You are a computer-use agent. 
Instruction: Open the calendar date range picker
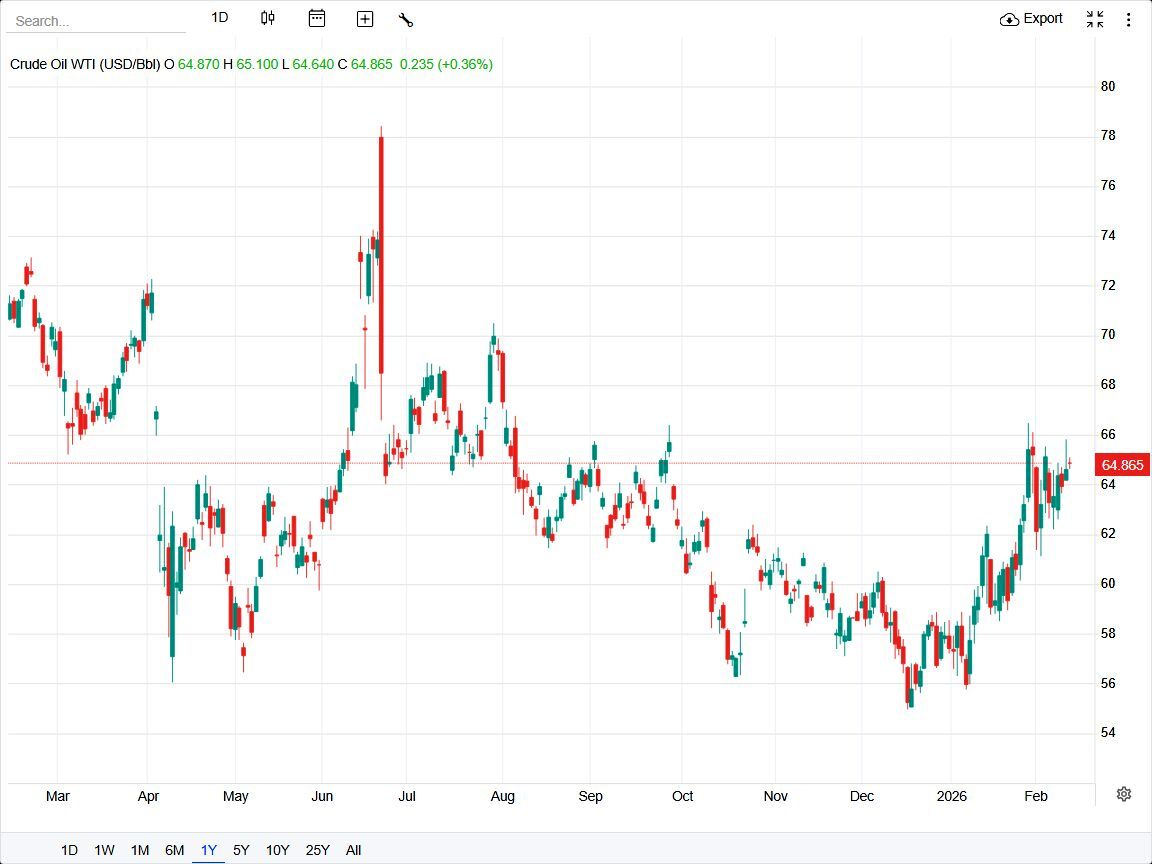click(316, 18)
